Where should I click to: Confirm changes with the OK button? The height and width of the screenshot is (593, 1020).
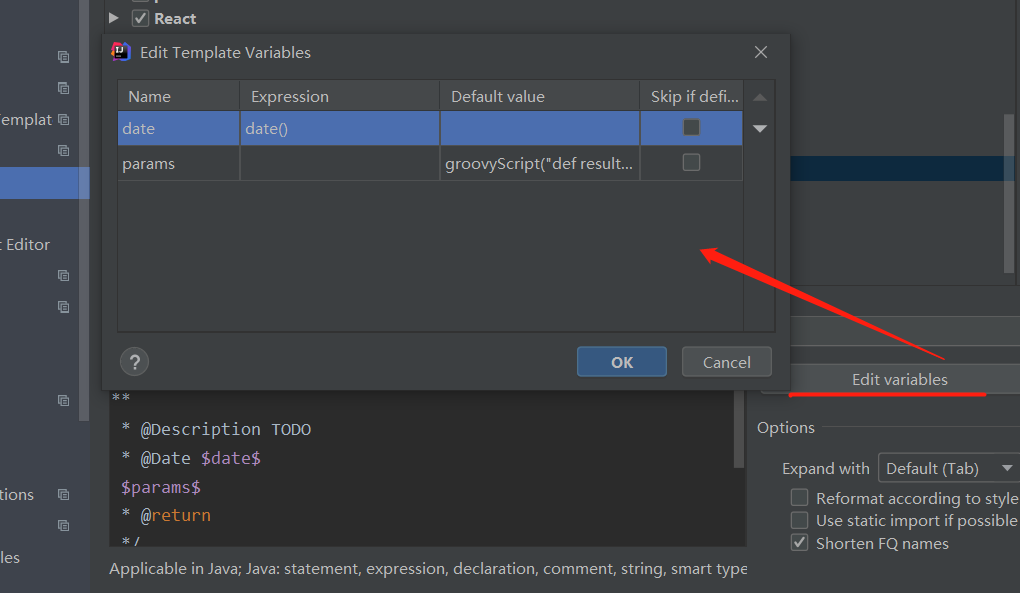click(621, 362)
